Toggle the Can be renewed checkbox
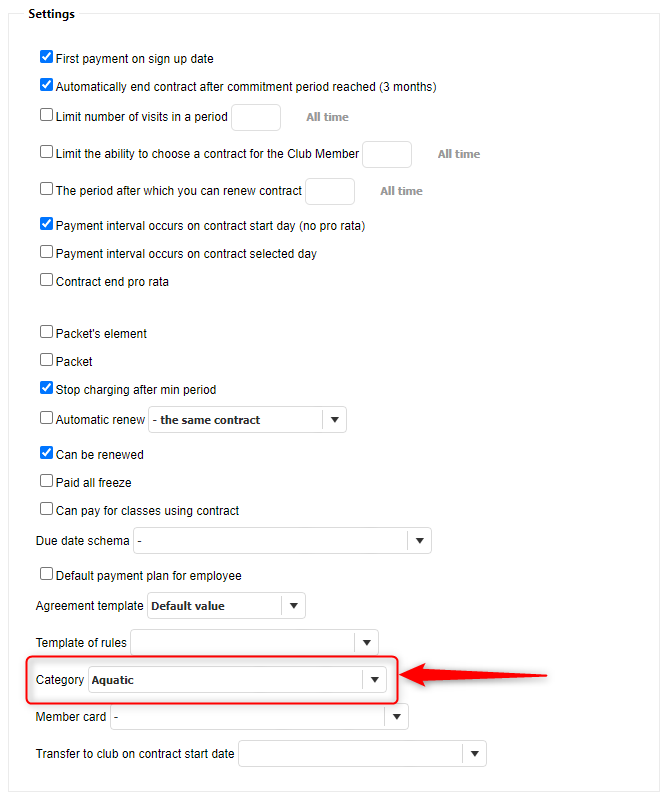This screenshot has width=665, height=797. [46, 453]
